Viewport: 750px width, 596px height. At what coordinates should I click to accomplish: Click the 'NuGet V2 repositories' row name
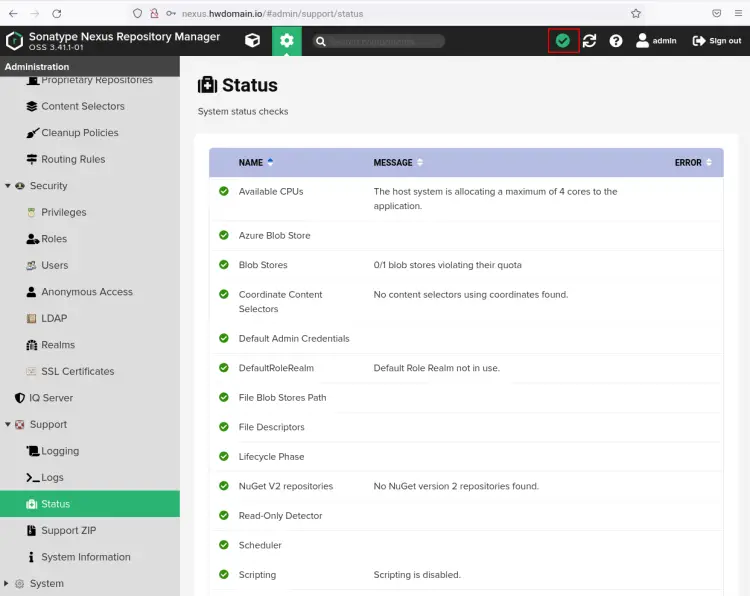pos(286,486)
